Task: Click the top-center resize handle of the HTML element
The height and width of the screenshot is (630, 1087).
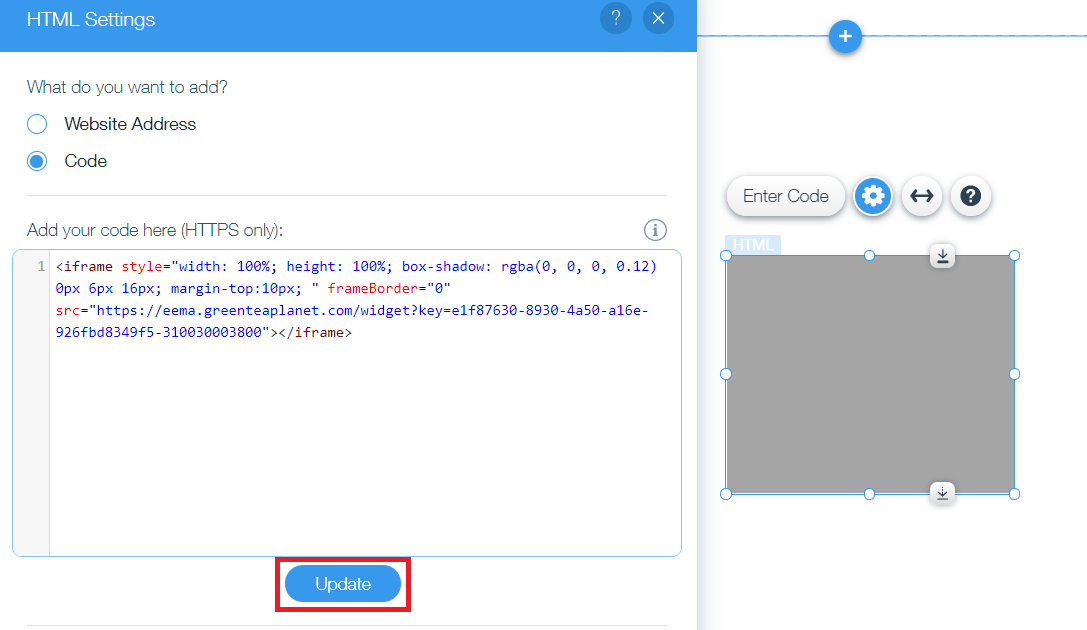Action: [x=869, y=256]
